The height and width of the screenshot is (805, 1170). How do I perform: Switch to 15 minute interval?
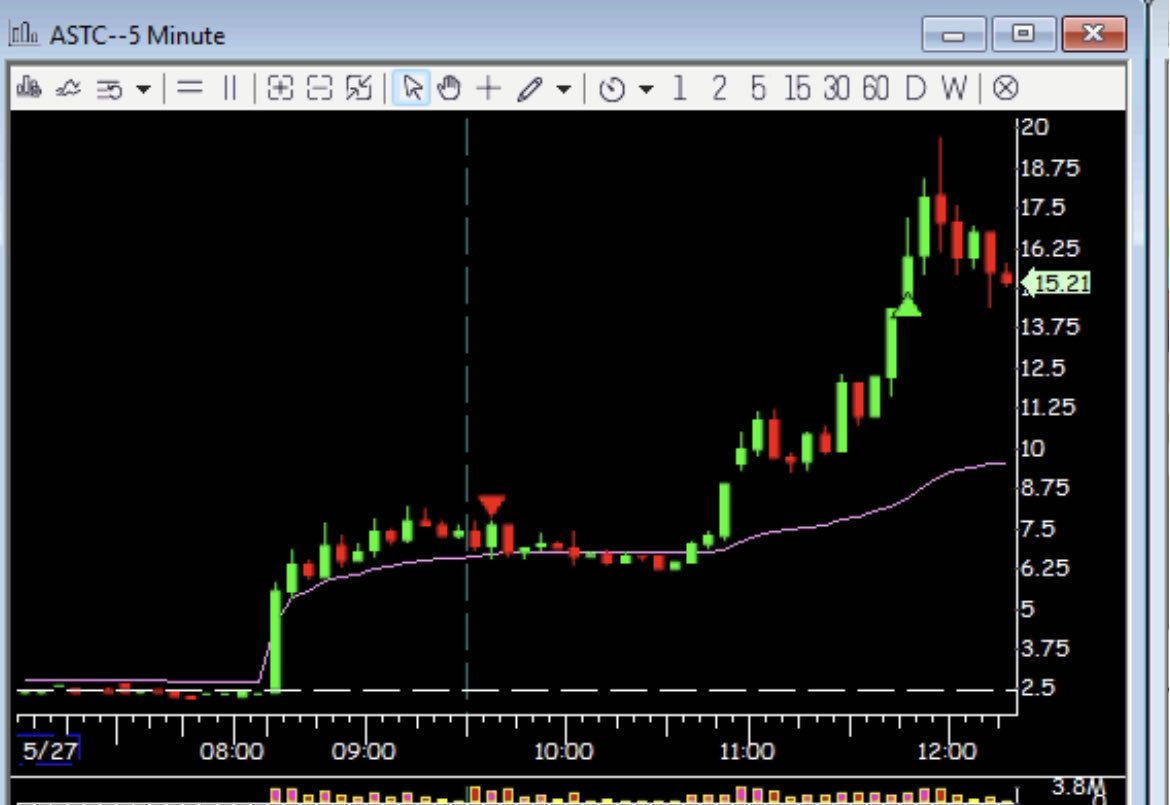pyautogui.click(x=797, y=88)
